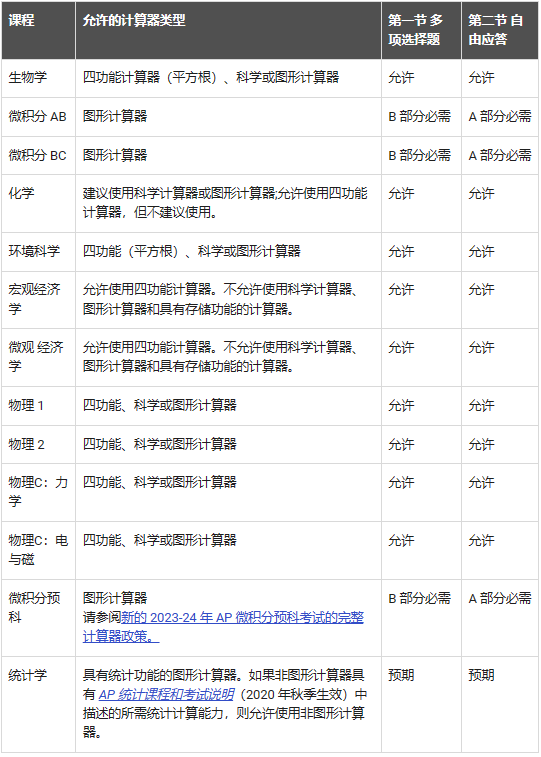Viewport: 541px width, 757px height.
Task: Click 允许 under 第二节 for 化学
Action: [481, 194]
